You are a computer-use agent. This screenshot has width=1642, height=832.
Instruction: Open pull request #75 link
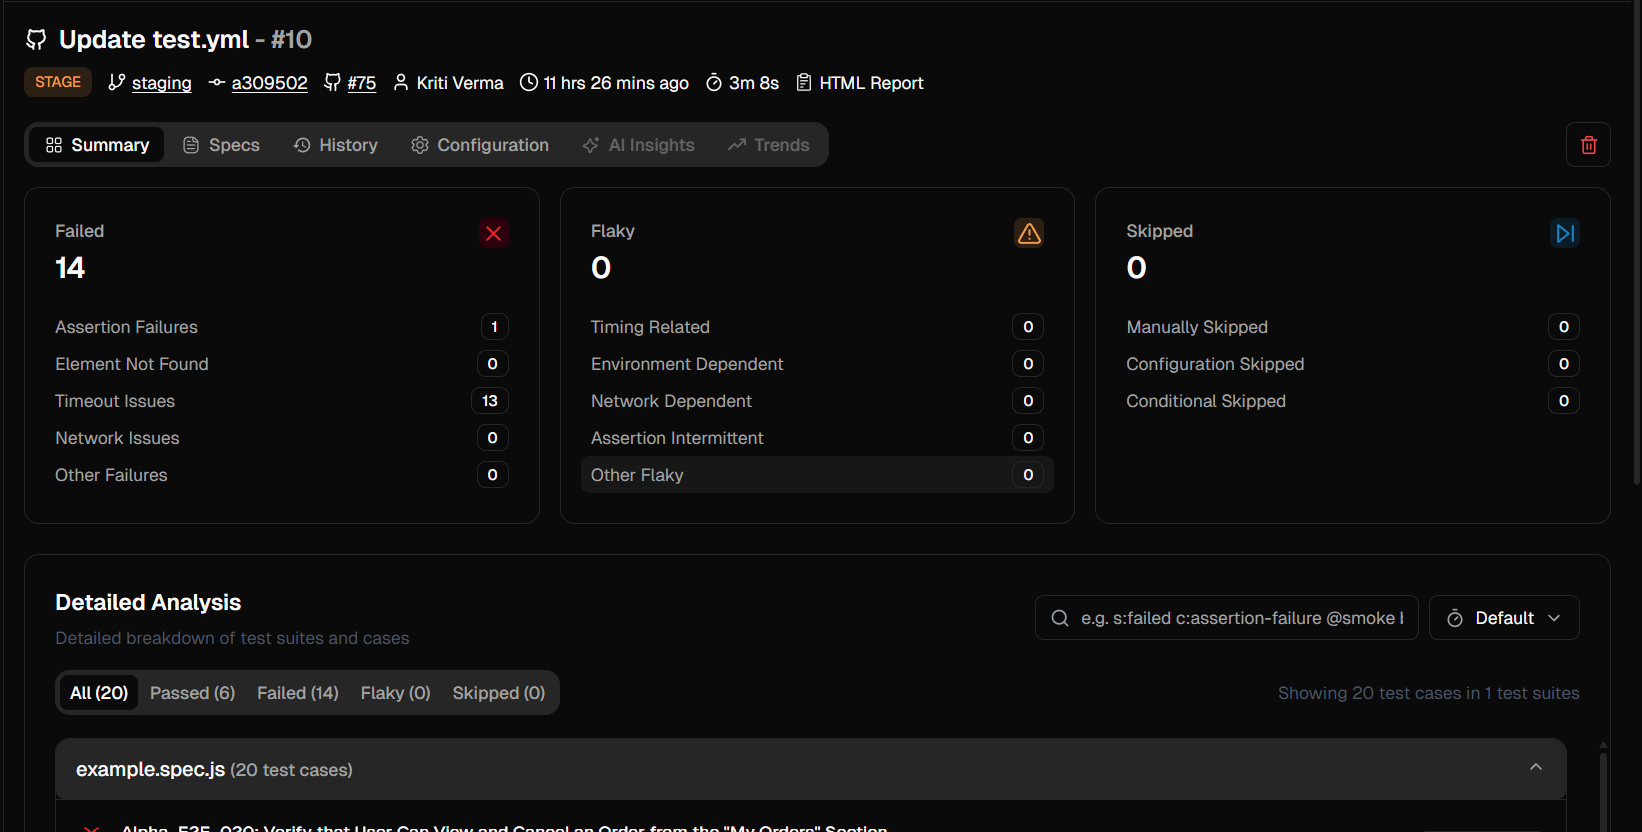coord(361,83)
